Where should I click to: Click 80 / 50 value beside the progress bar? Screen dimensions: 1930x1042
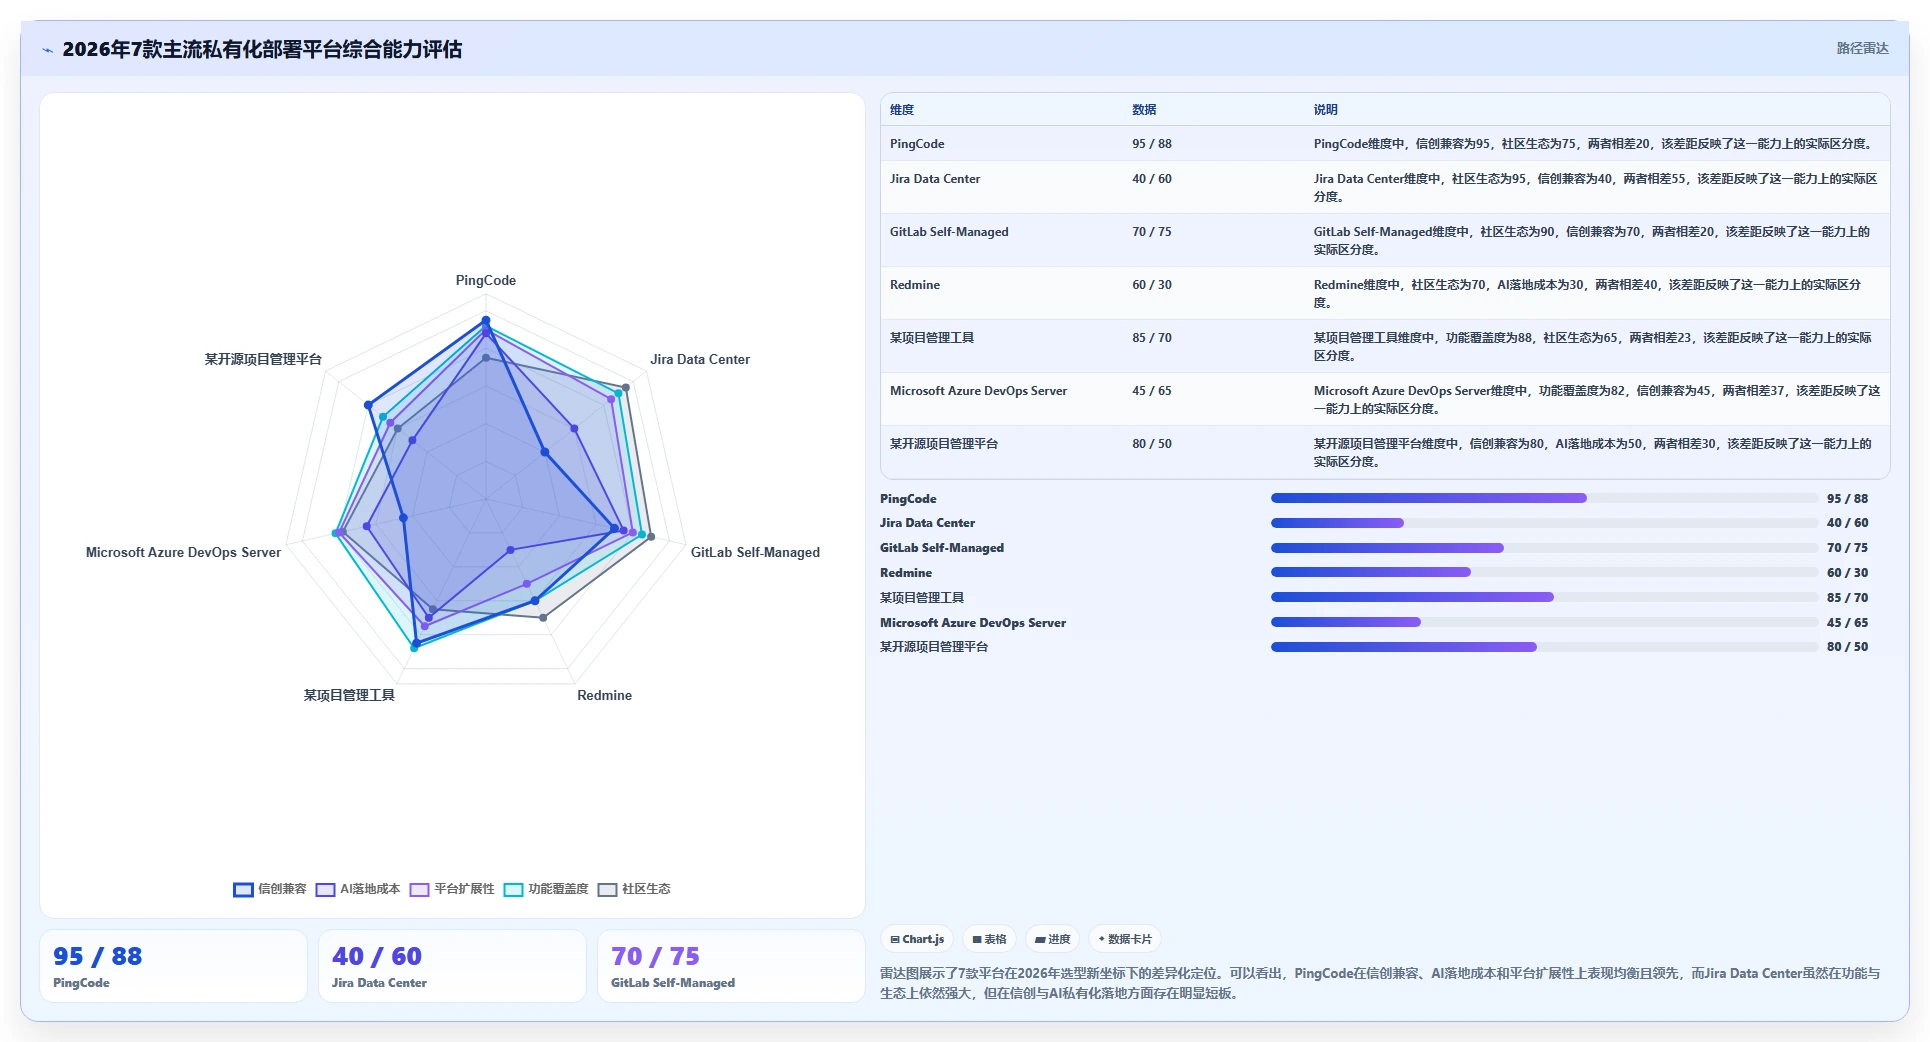pos(1847,647)
